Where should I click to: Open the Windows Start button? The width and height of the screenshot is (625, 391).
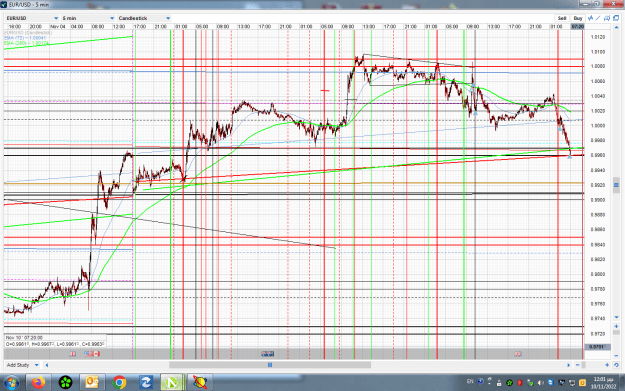pos(11,383)
